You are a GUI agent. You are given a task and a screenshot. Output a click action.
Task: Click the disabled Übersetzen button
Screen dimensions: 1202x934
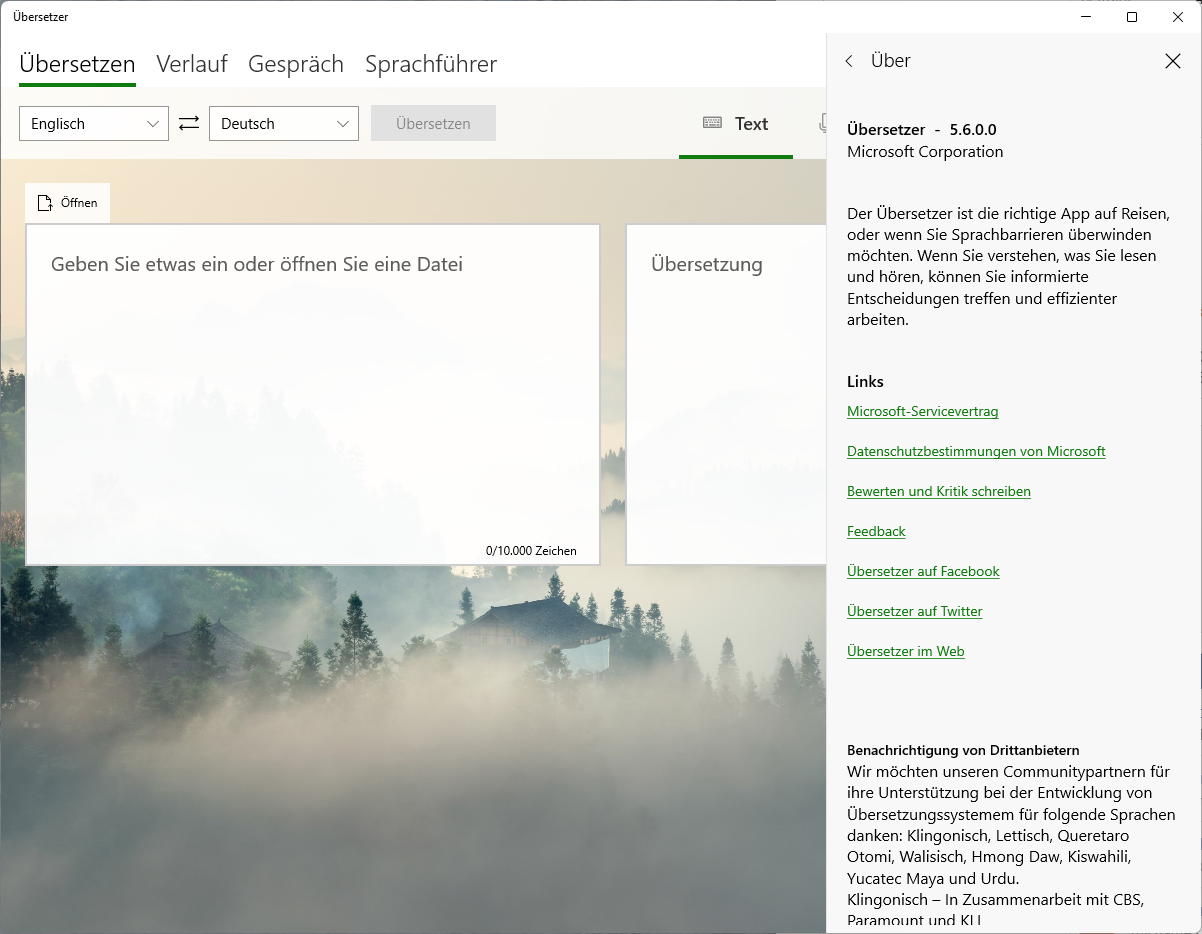click(x=433, y=123)
